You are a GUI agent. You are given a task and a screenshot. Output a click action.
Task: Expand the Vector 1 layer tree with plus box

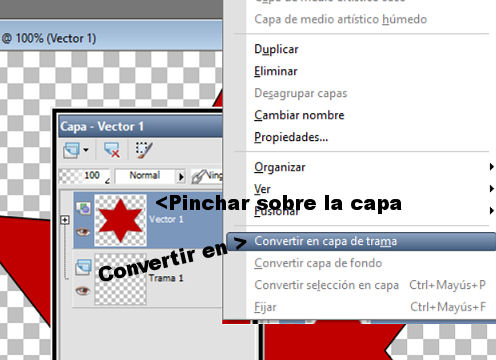point(65,220)
